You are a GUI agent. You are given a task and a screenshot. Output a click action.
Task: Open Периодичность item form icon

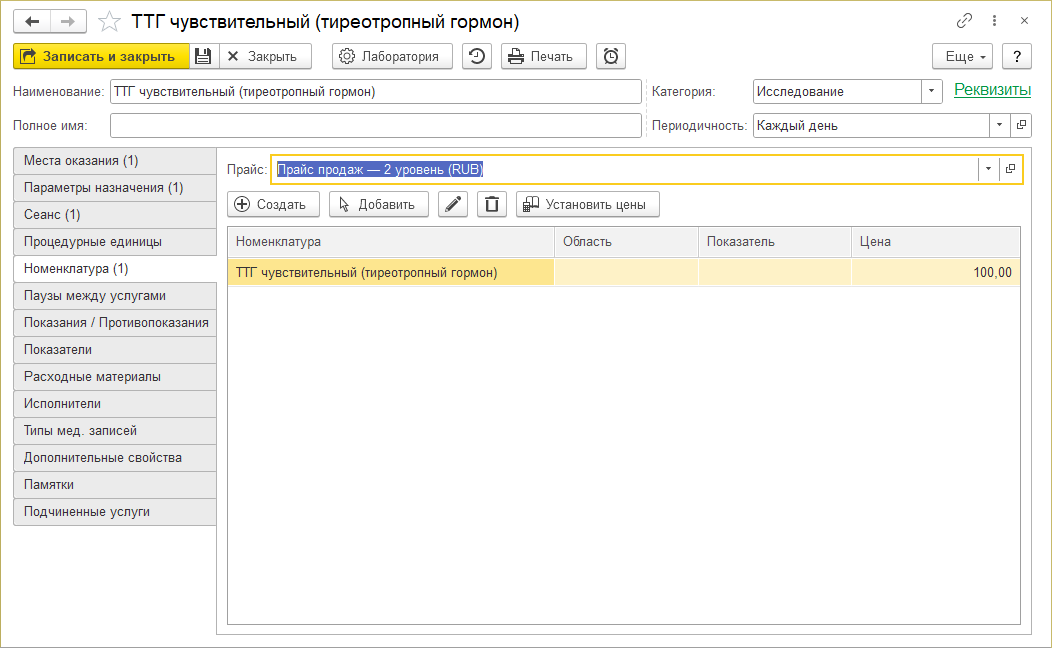tap(1021, 125)
